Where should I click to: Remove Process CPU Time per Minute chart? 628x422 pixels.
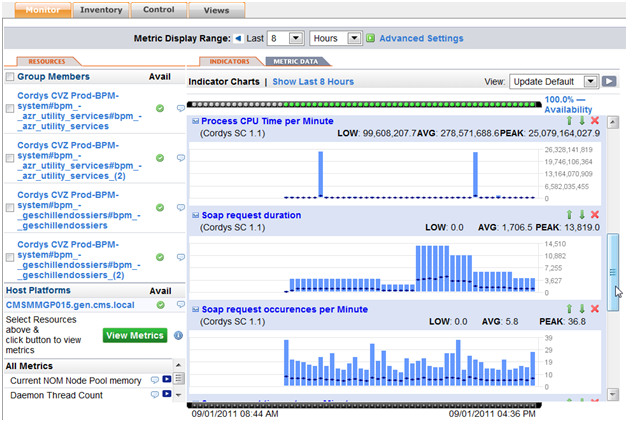pyautogui.click(x=595, y=121)
